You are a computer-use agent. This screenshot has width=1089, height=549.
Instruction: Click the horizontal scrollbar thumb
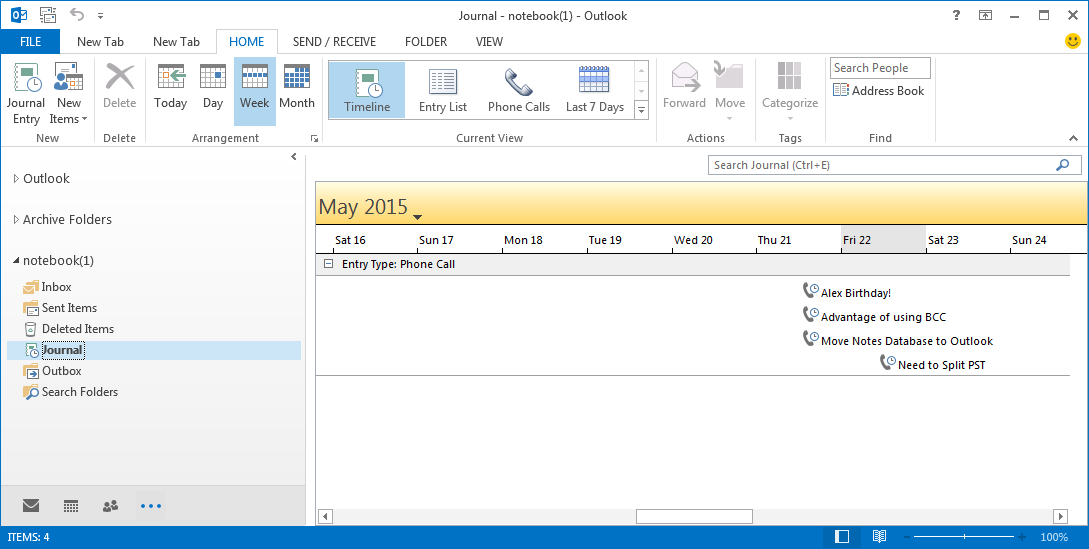coord(695,516)
